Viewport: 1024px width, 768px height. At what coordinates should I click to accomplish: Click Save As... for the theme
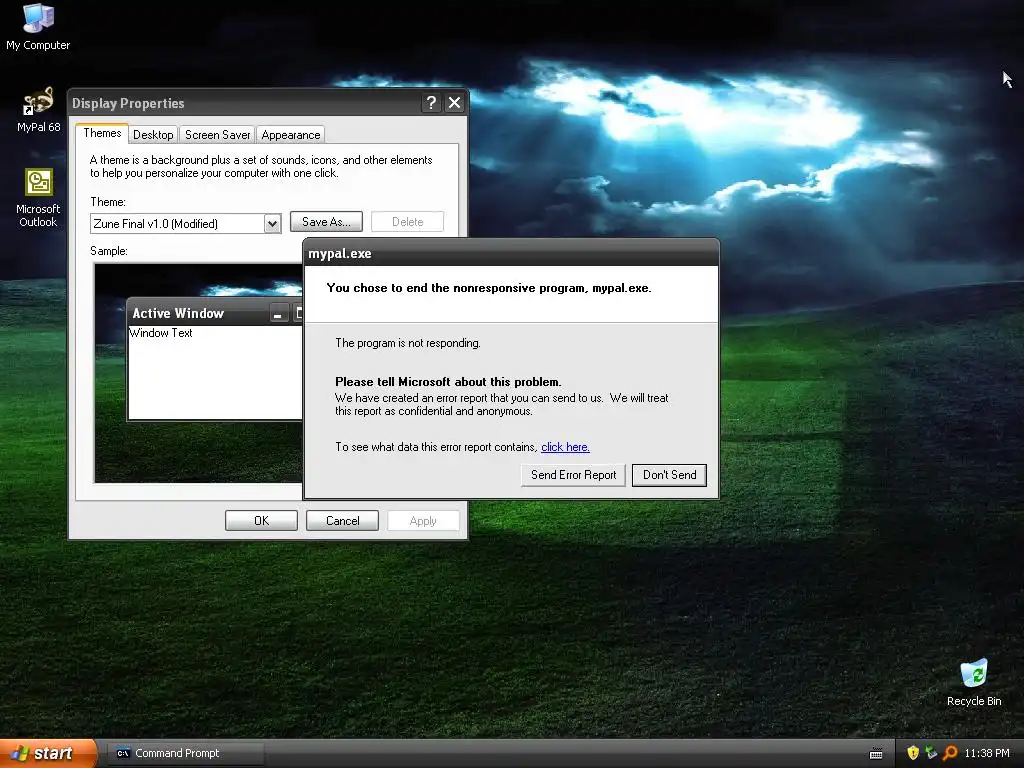click(326, 222)
